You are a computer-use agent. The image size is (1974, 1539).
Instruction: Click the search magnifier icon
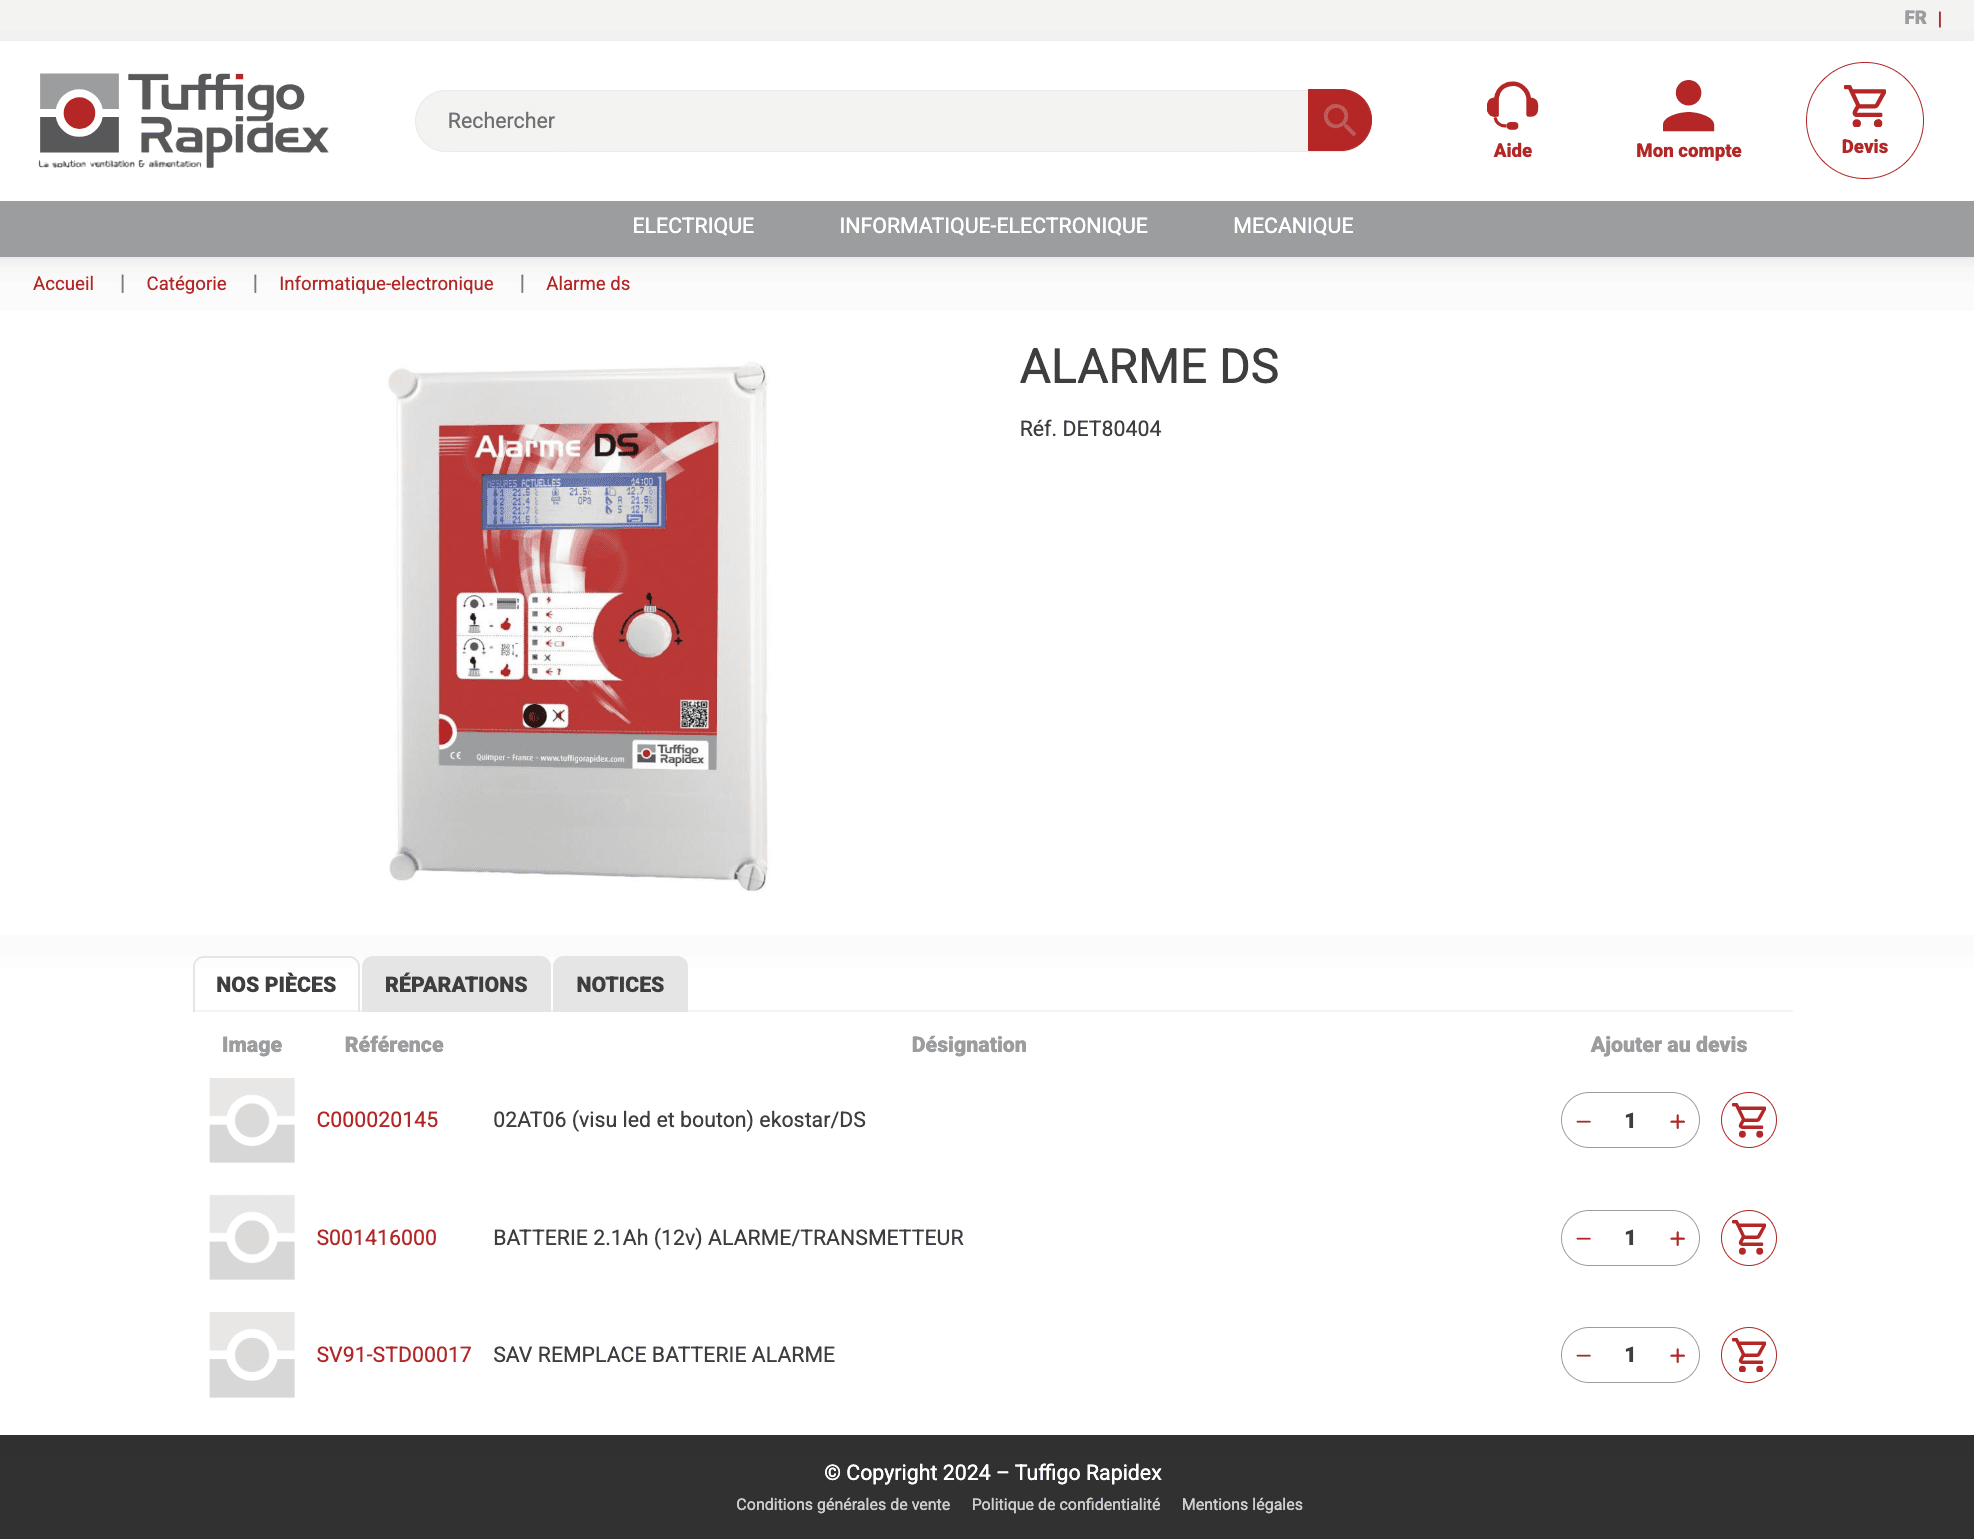coord(1338,120)
